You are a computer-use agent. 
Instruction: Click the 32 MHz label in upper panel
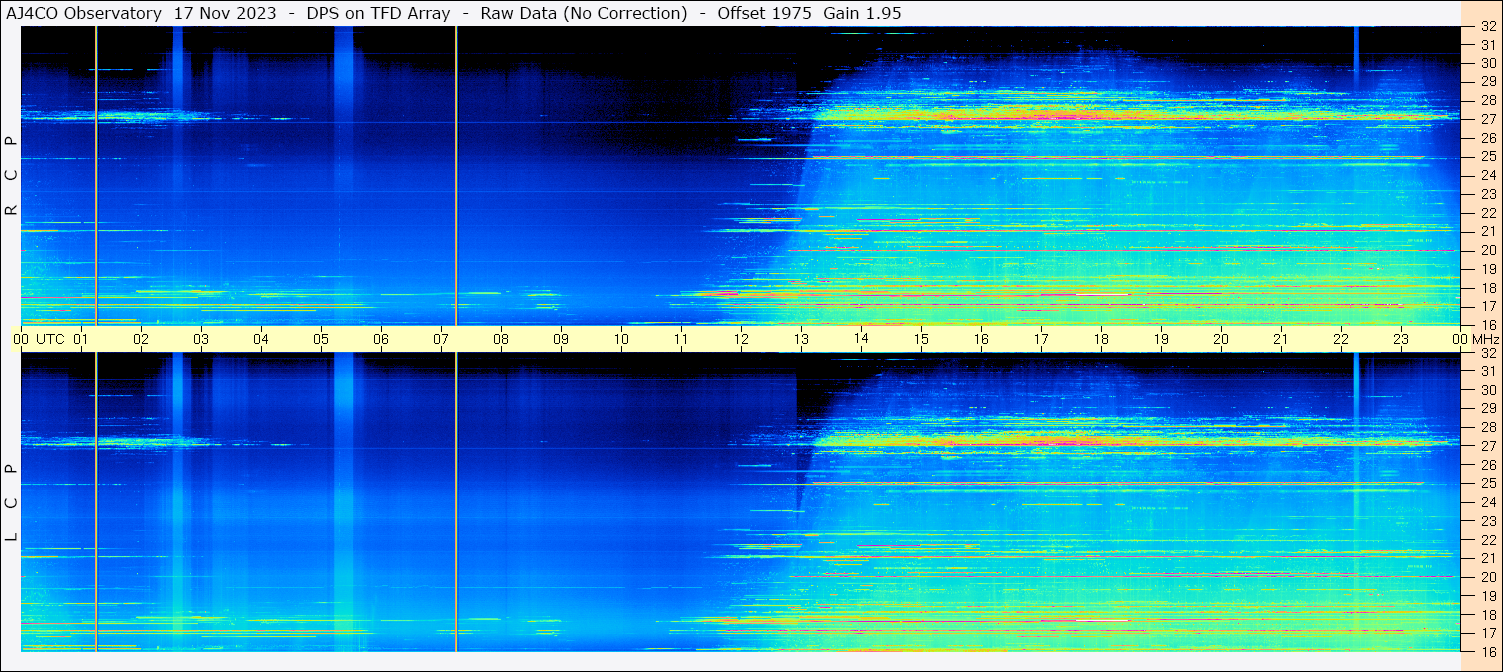tap(1487, 27)
